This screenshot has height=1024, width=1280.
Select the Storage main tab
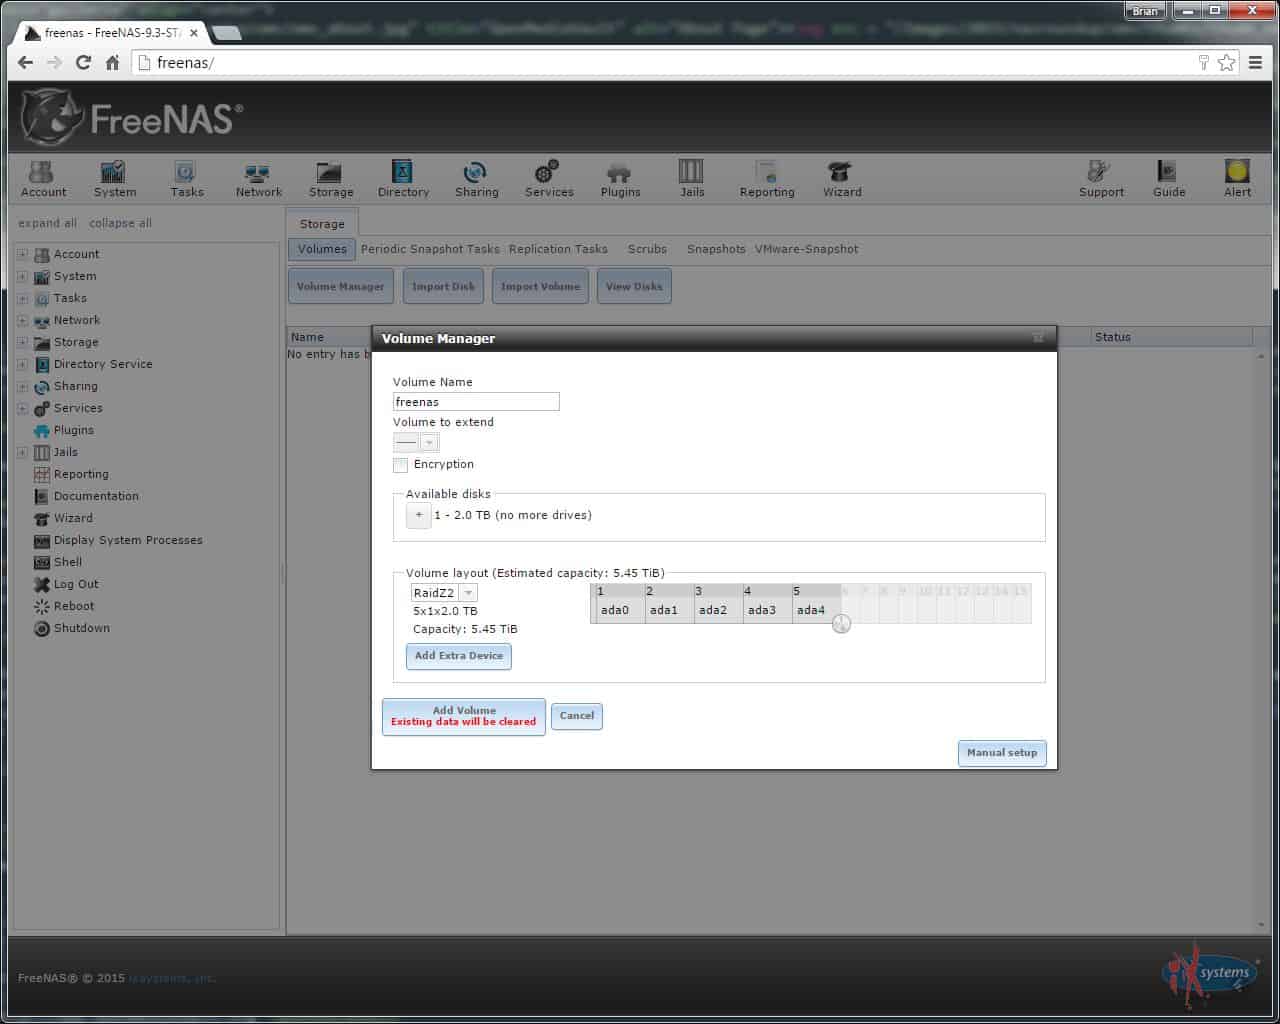(x=322, y=224)
